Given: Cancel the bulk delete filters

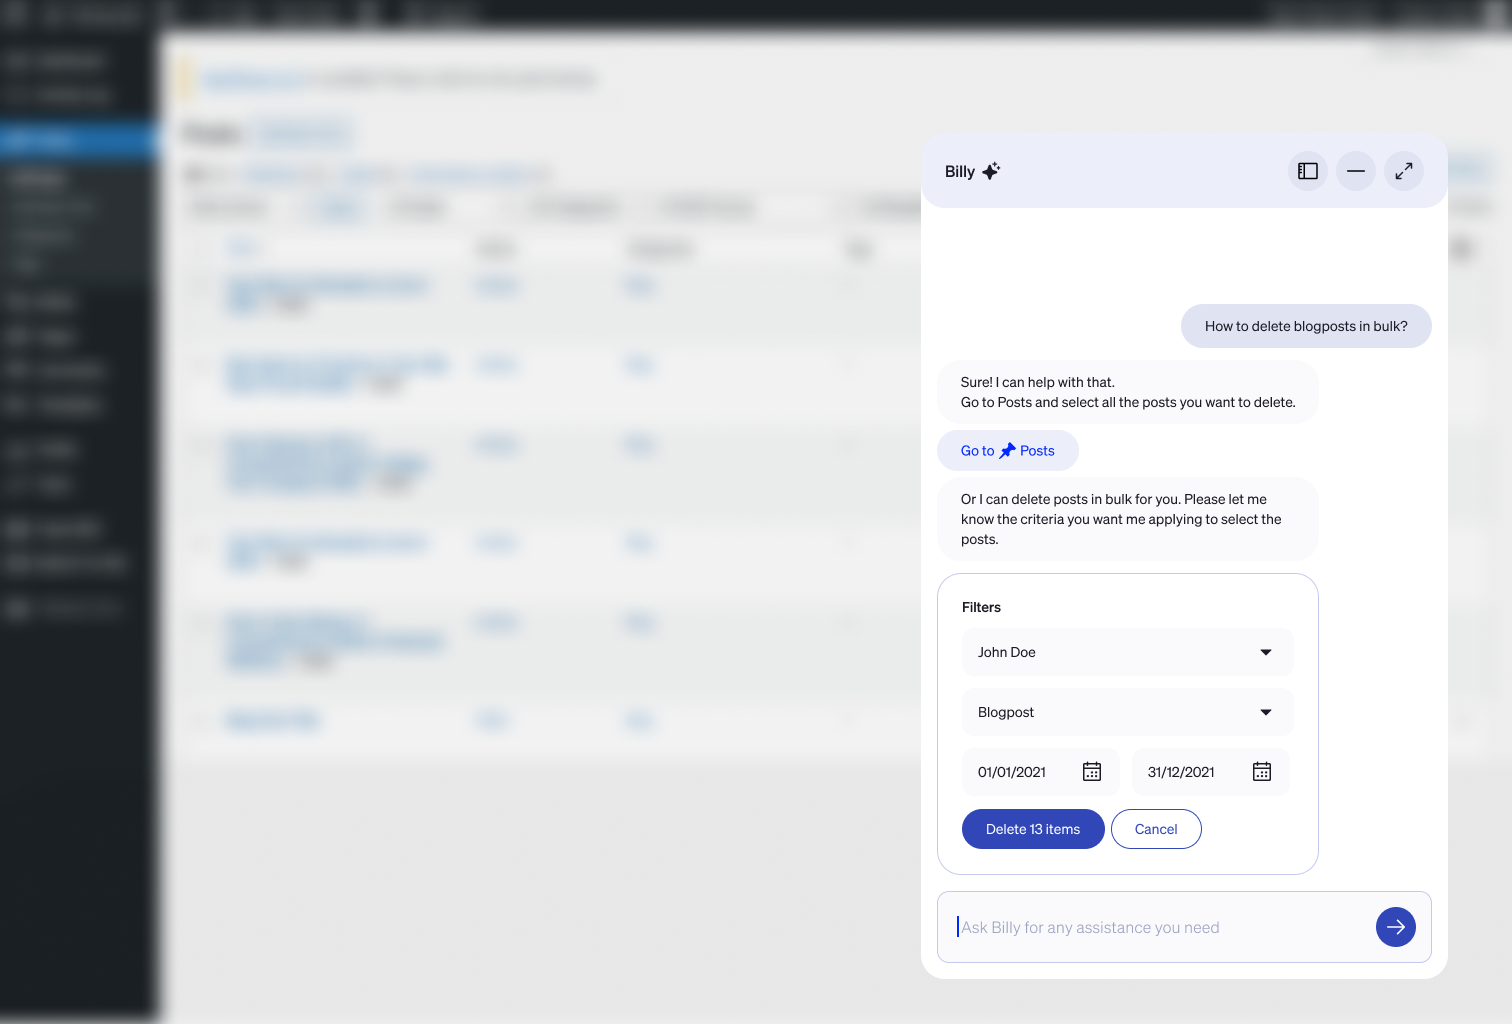Looking at the screenshot, I should point(1156,829).
